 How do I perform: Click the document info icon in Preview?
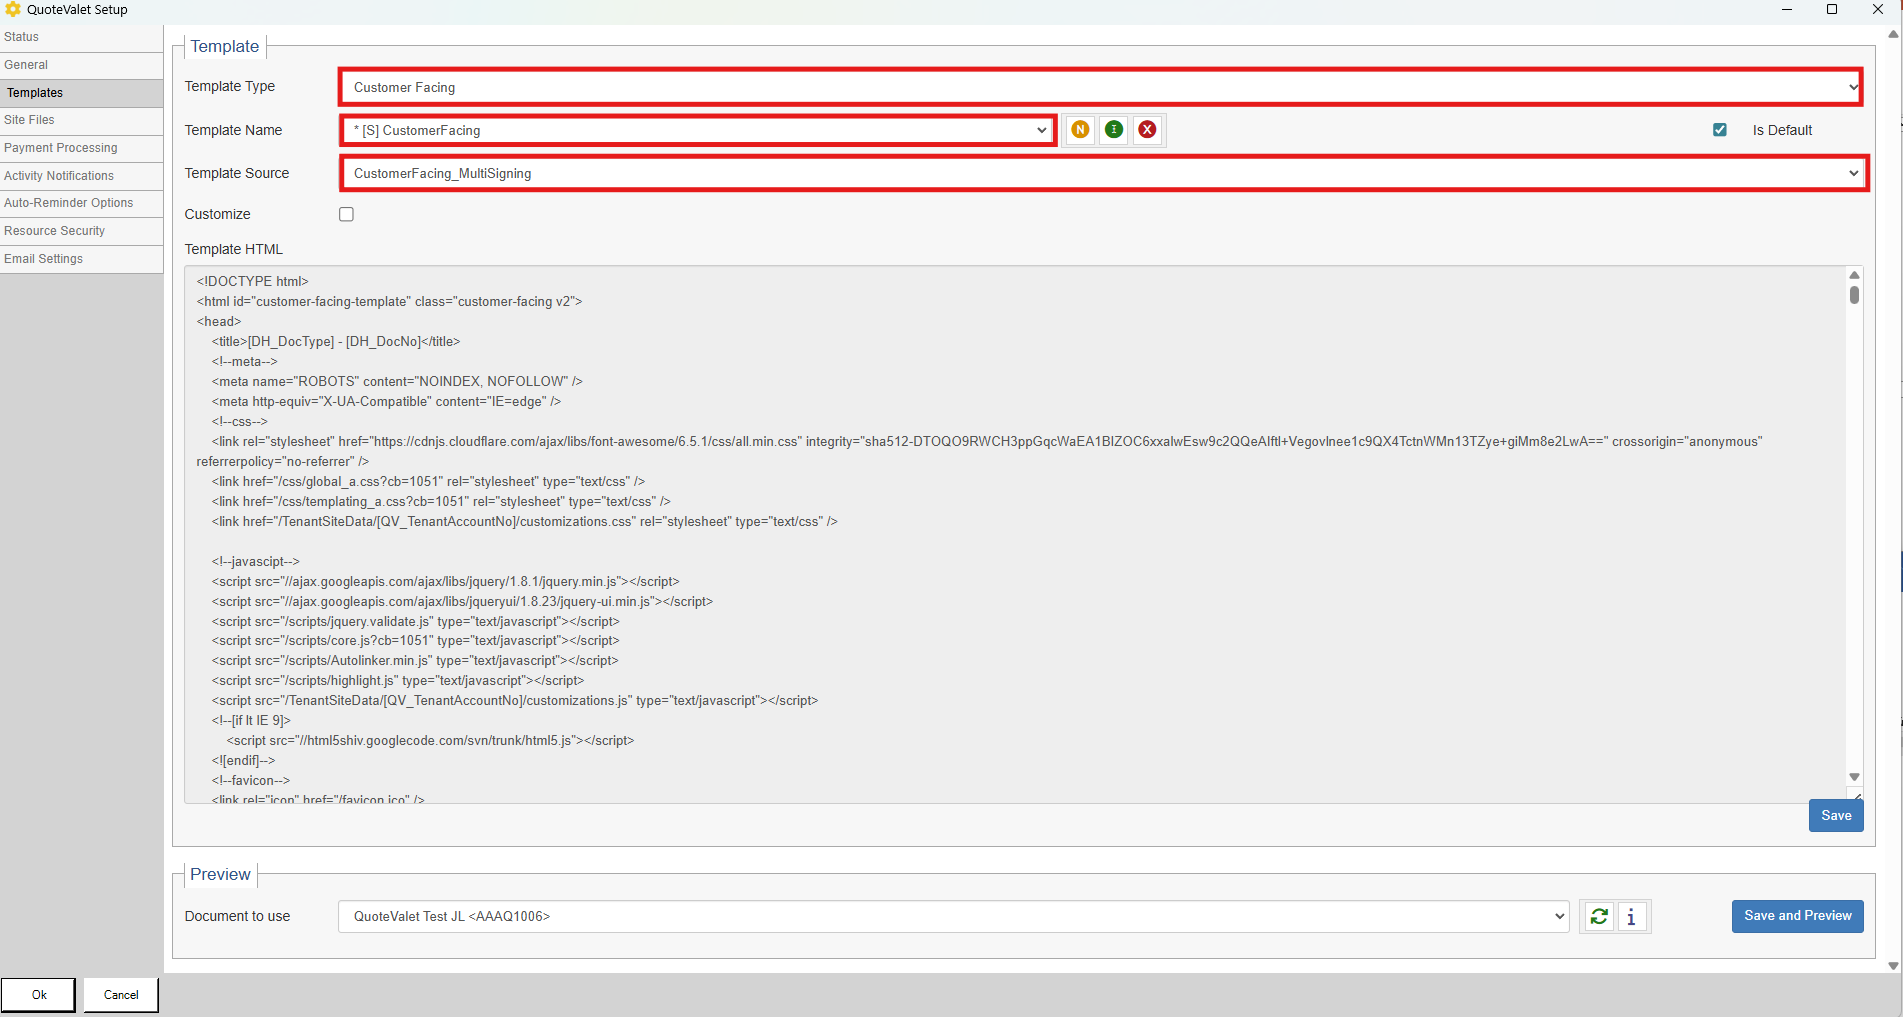pyautogui.click(x=1632, y=916)
